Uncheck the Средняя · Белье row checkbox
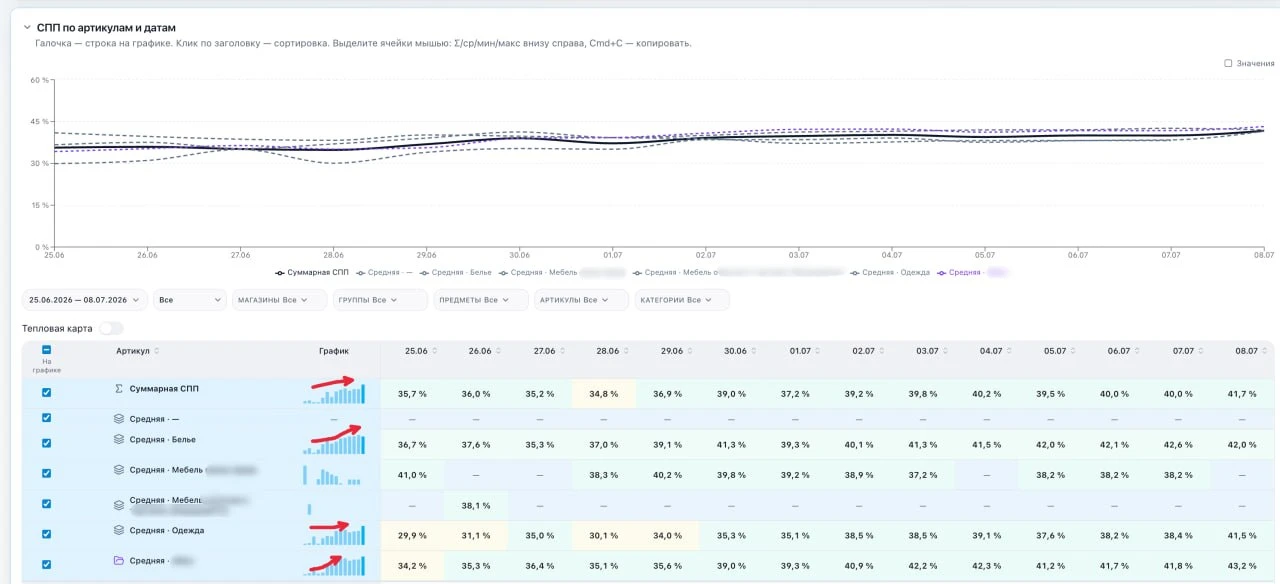 46,443
